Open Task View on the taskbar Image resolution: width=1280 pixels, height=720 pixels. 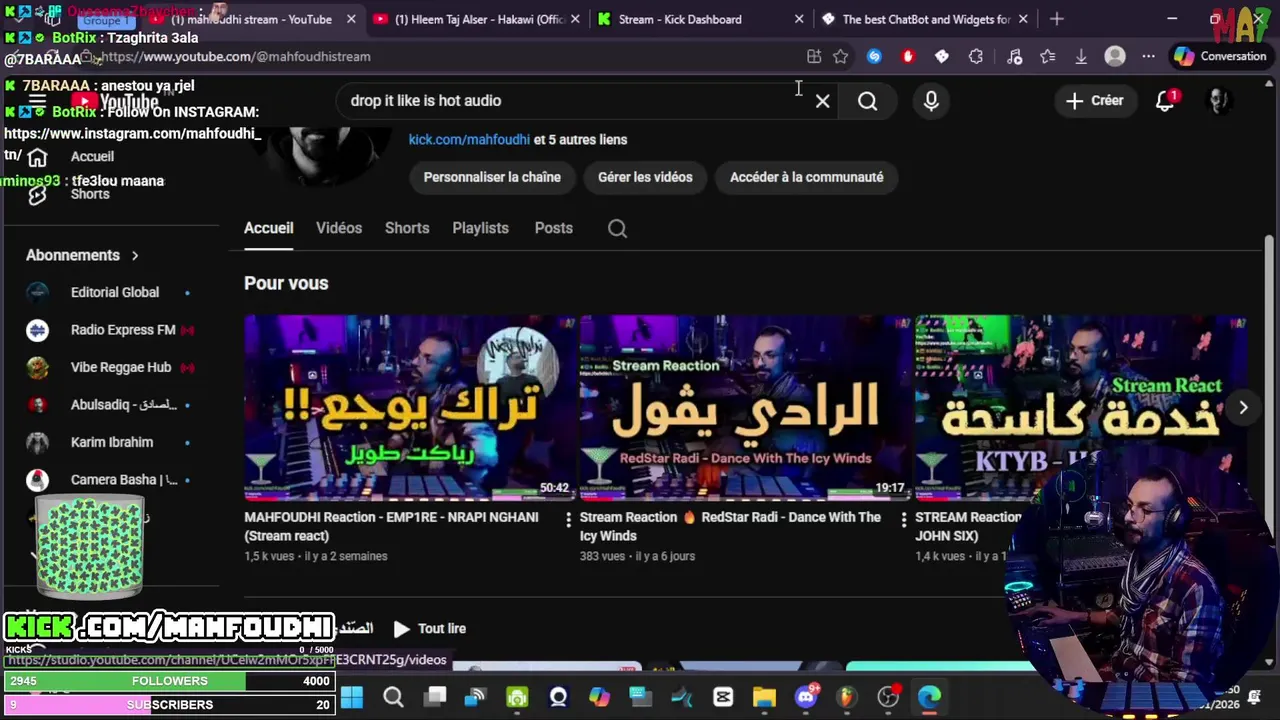(434, 697)
